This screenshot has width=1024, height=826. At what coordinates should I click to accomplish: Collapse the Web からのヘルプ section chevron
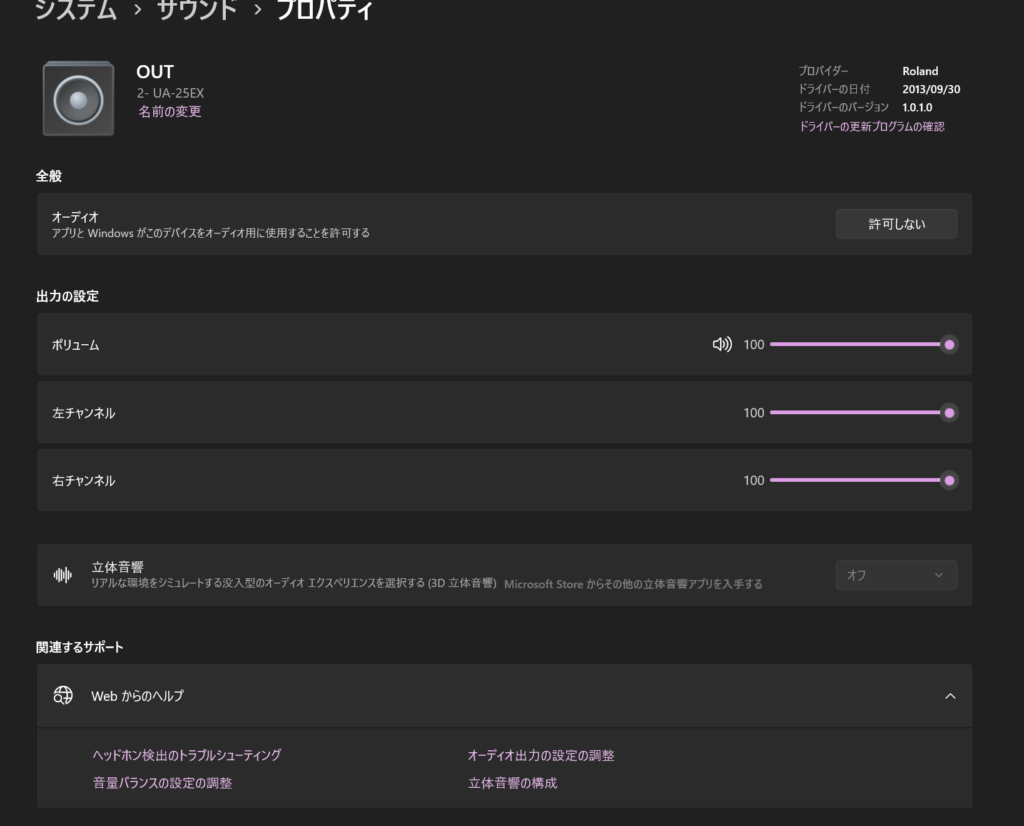(950, 696)
